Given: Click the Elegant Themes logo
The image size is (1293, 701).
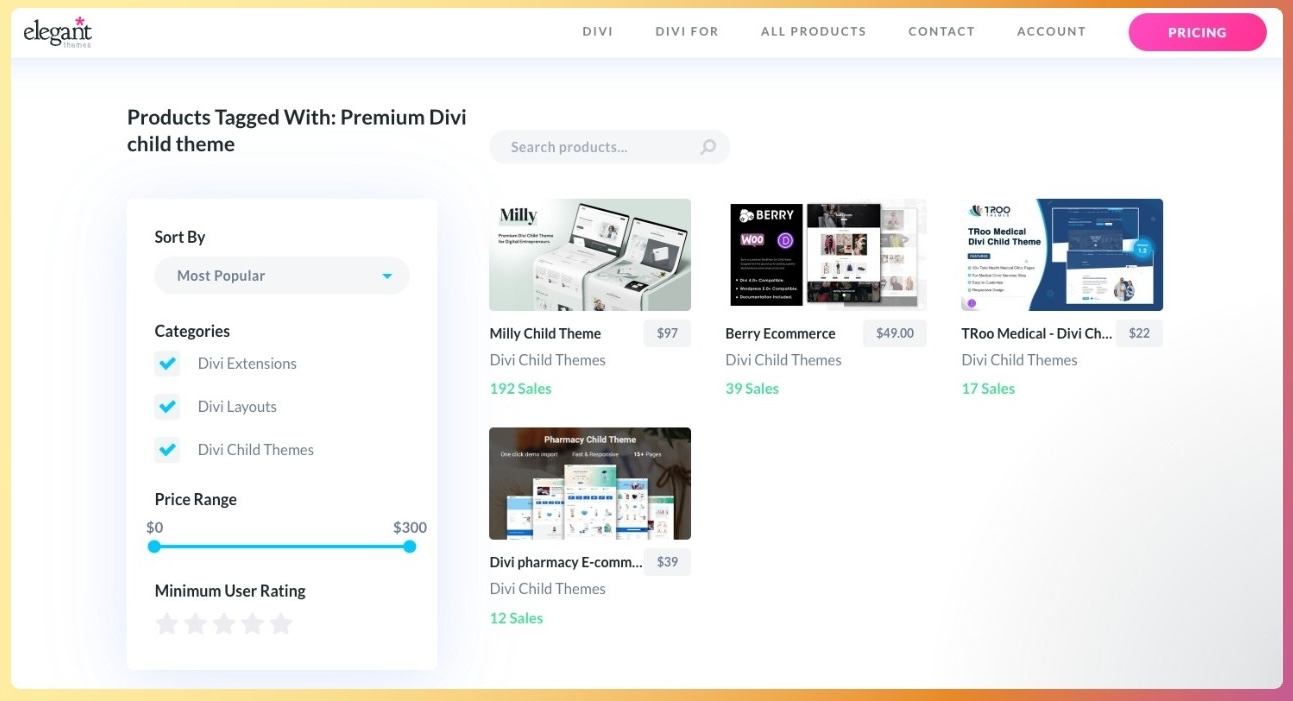Looking at the screenshot, I should coord(58,32).
